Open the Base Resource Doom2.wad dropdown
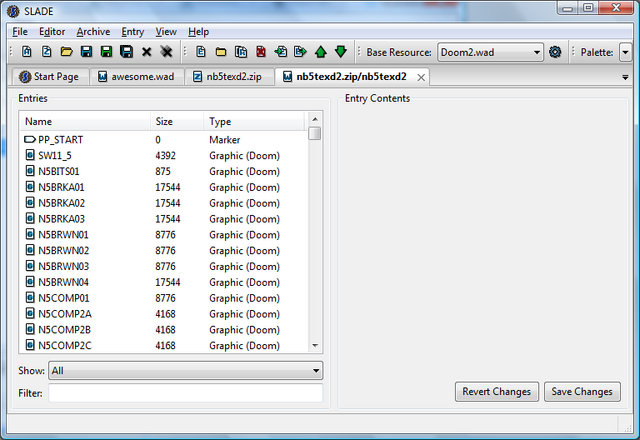Image resolution: width=640 pixels, height=440 pixels. [490, 52]
